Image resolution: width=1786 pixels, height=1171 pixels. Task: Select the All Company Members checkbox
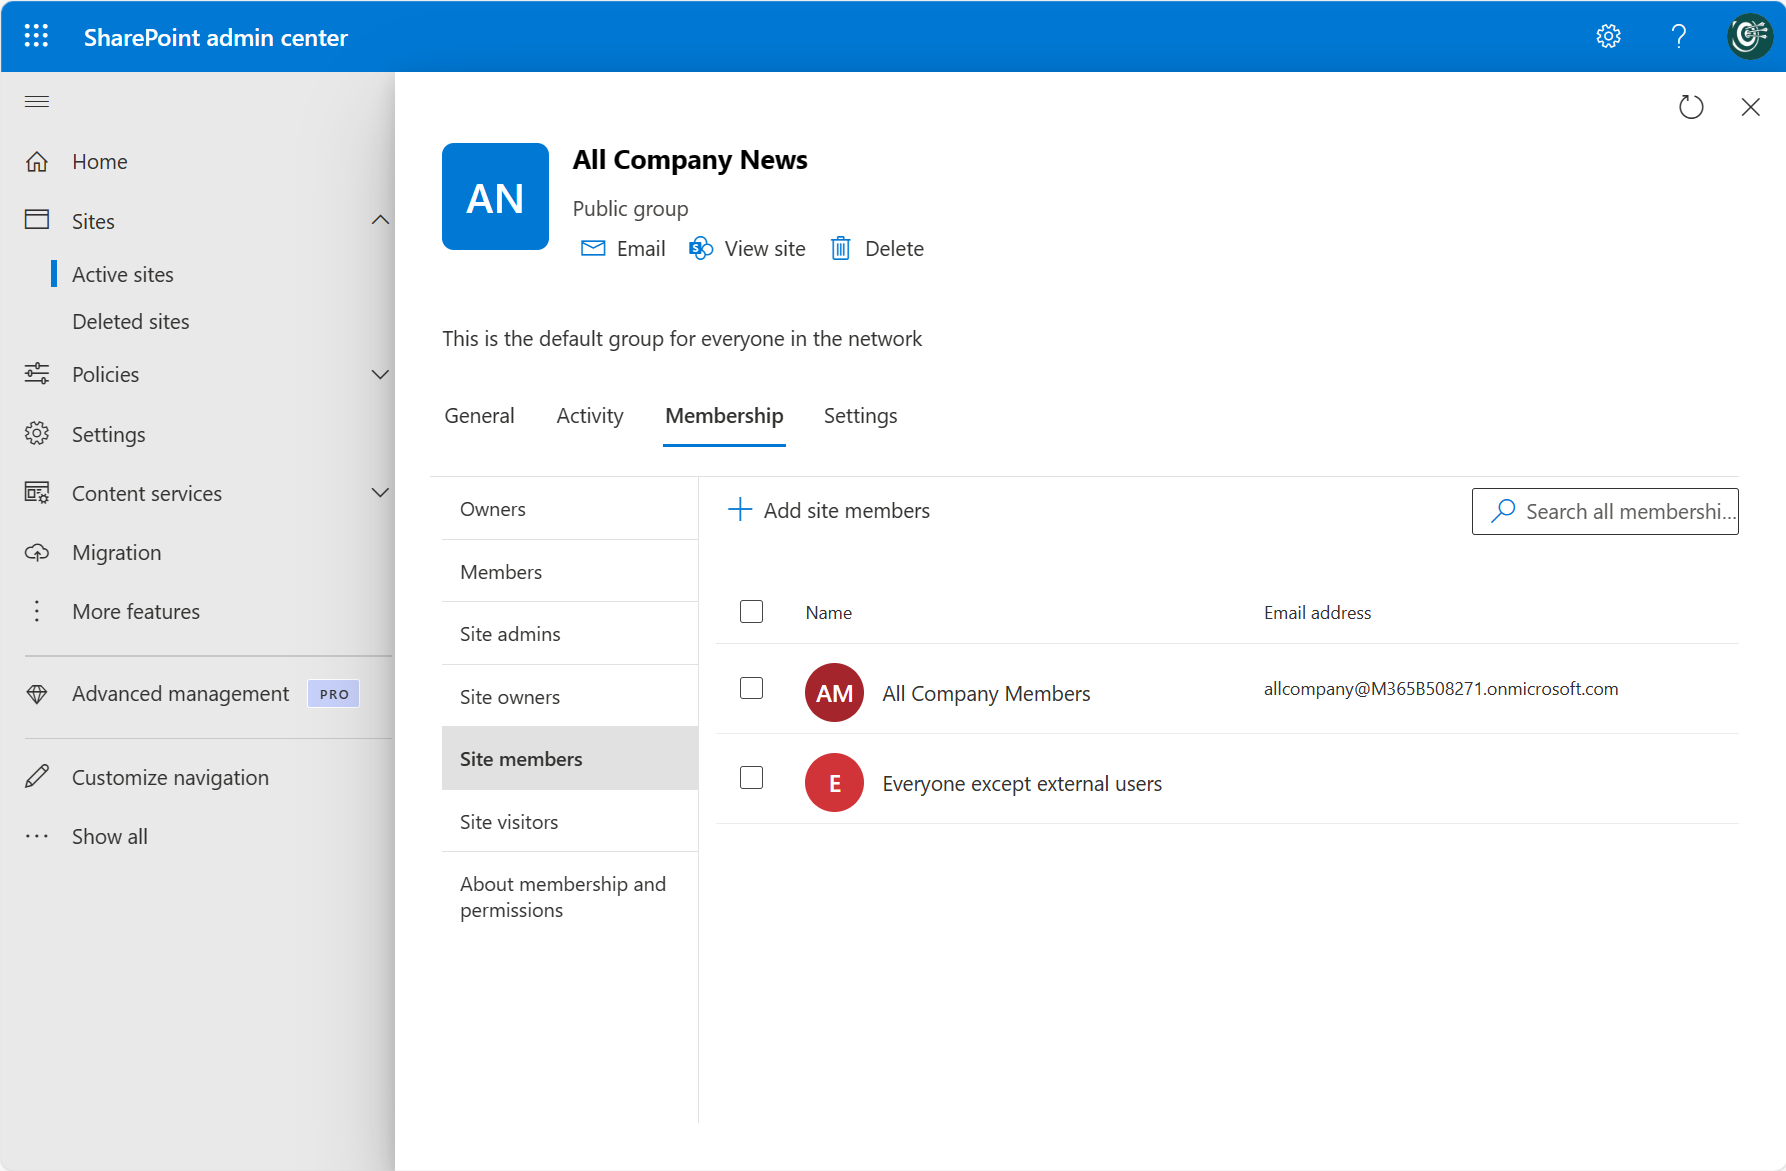(751, 688)
